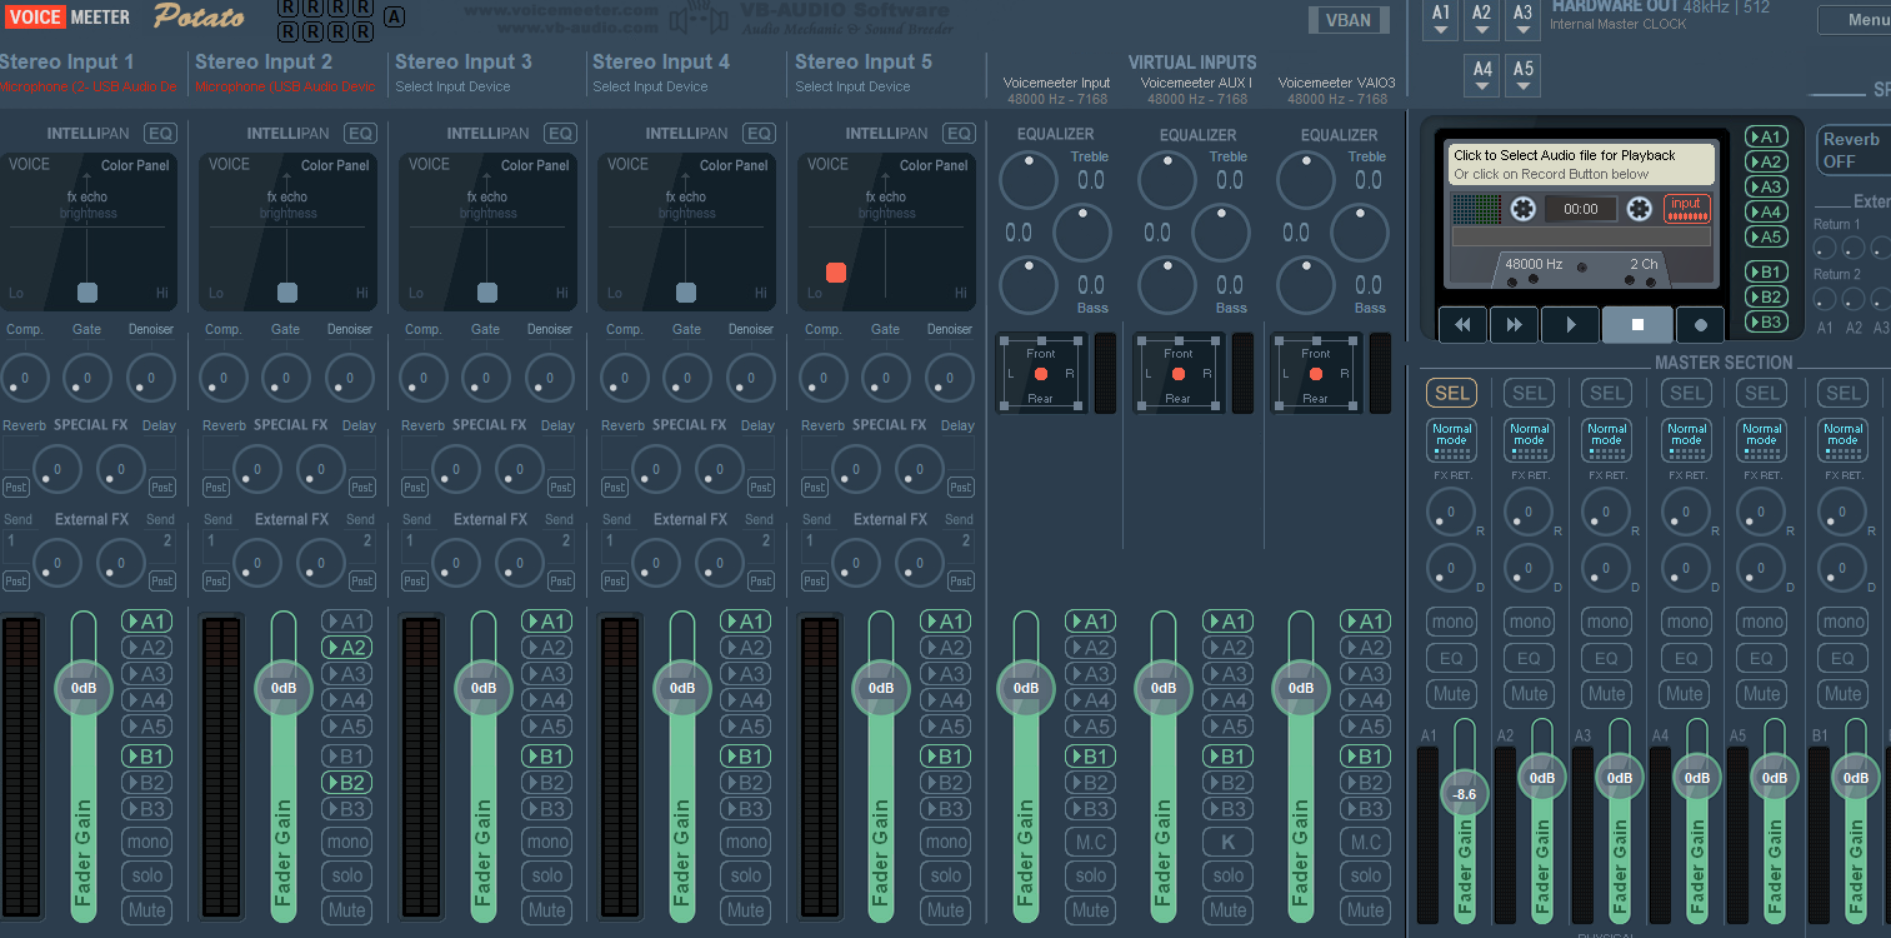
Task: Mute the A2 master bus
Action: tap(1529, 694)
